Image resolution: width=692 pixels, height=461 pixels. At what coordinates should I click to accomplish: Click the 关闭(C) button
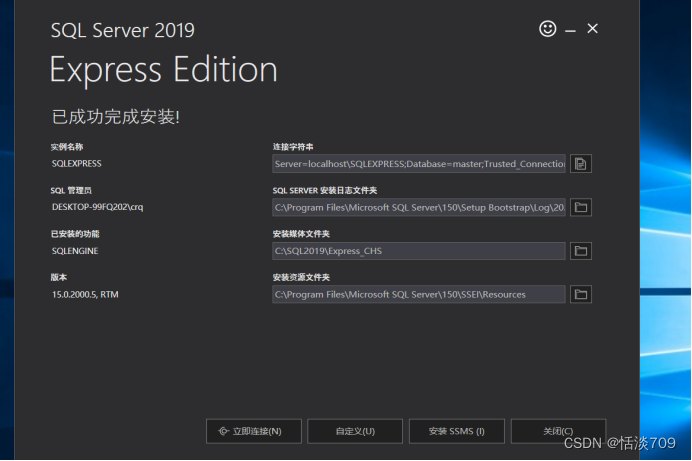pyautogui.click(x=558, y=431)
